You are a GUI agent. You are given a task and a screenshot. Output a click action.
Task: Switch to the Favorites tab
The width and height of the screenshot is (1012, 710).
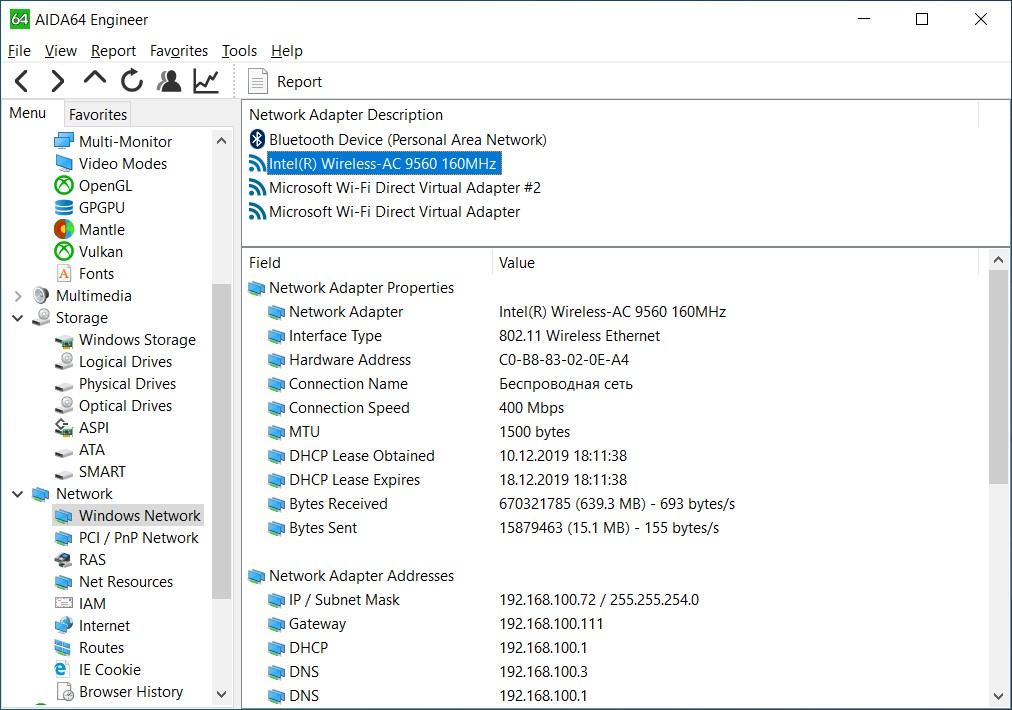click(98, 114)
